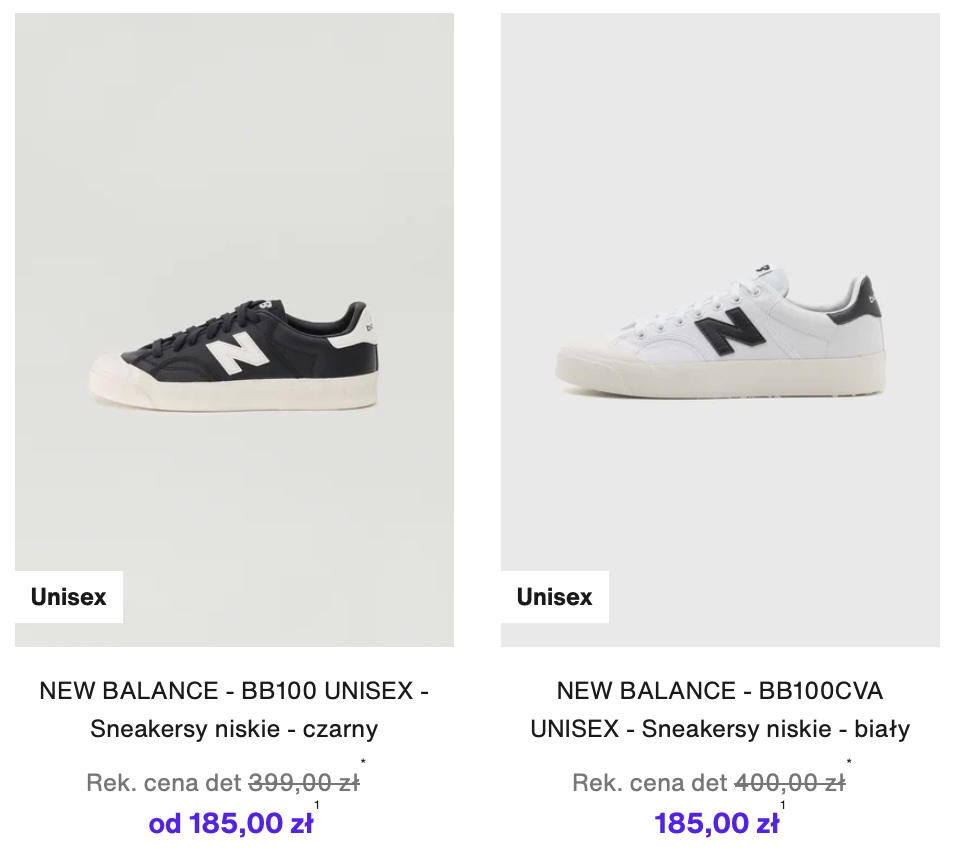The image size is (954, 860).
Task: Click the 'od 185,00 zł' sale price
Action: pos(231,824)
